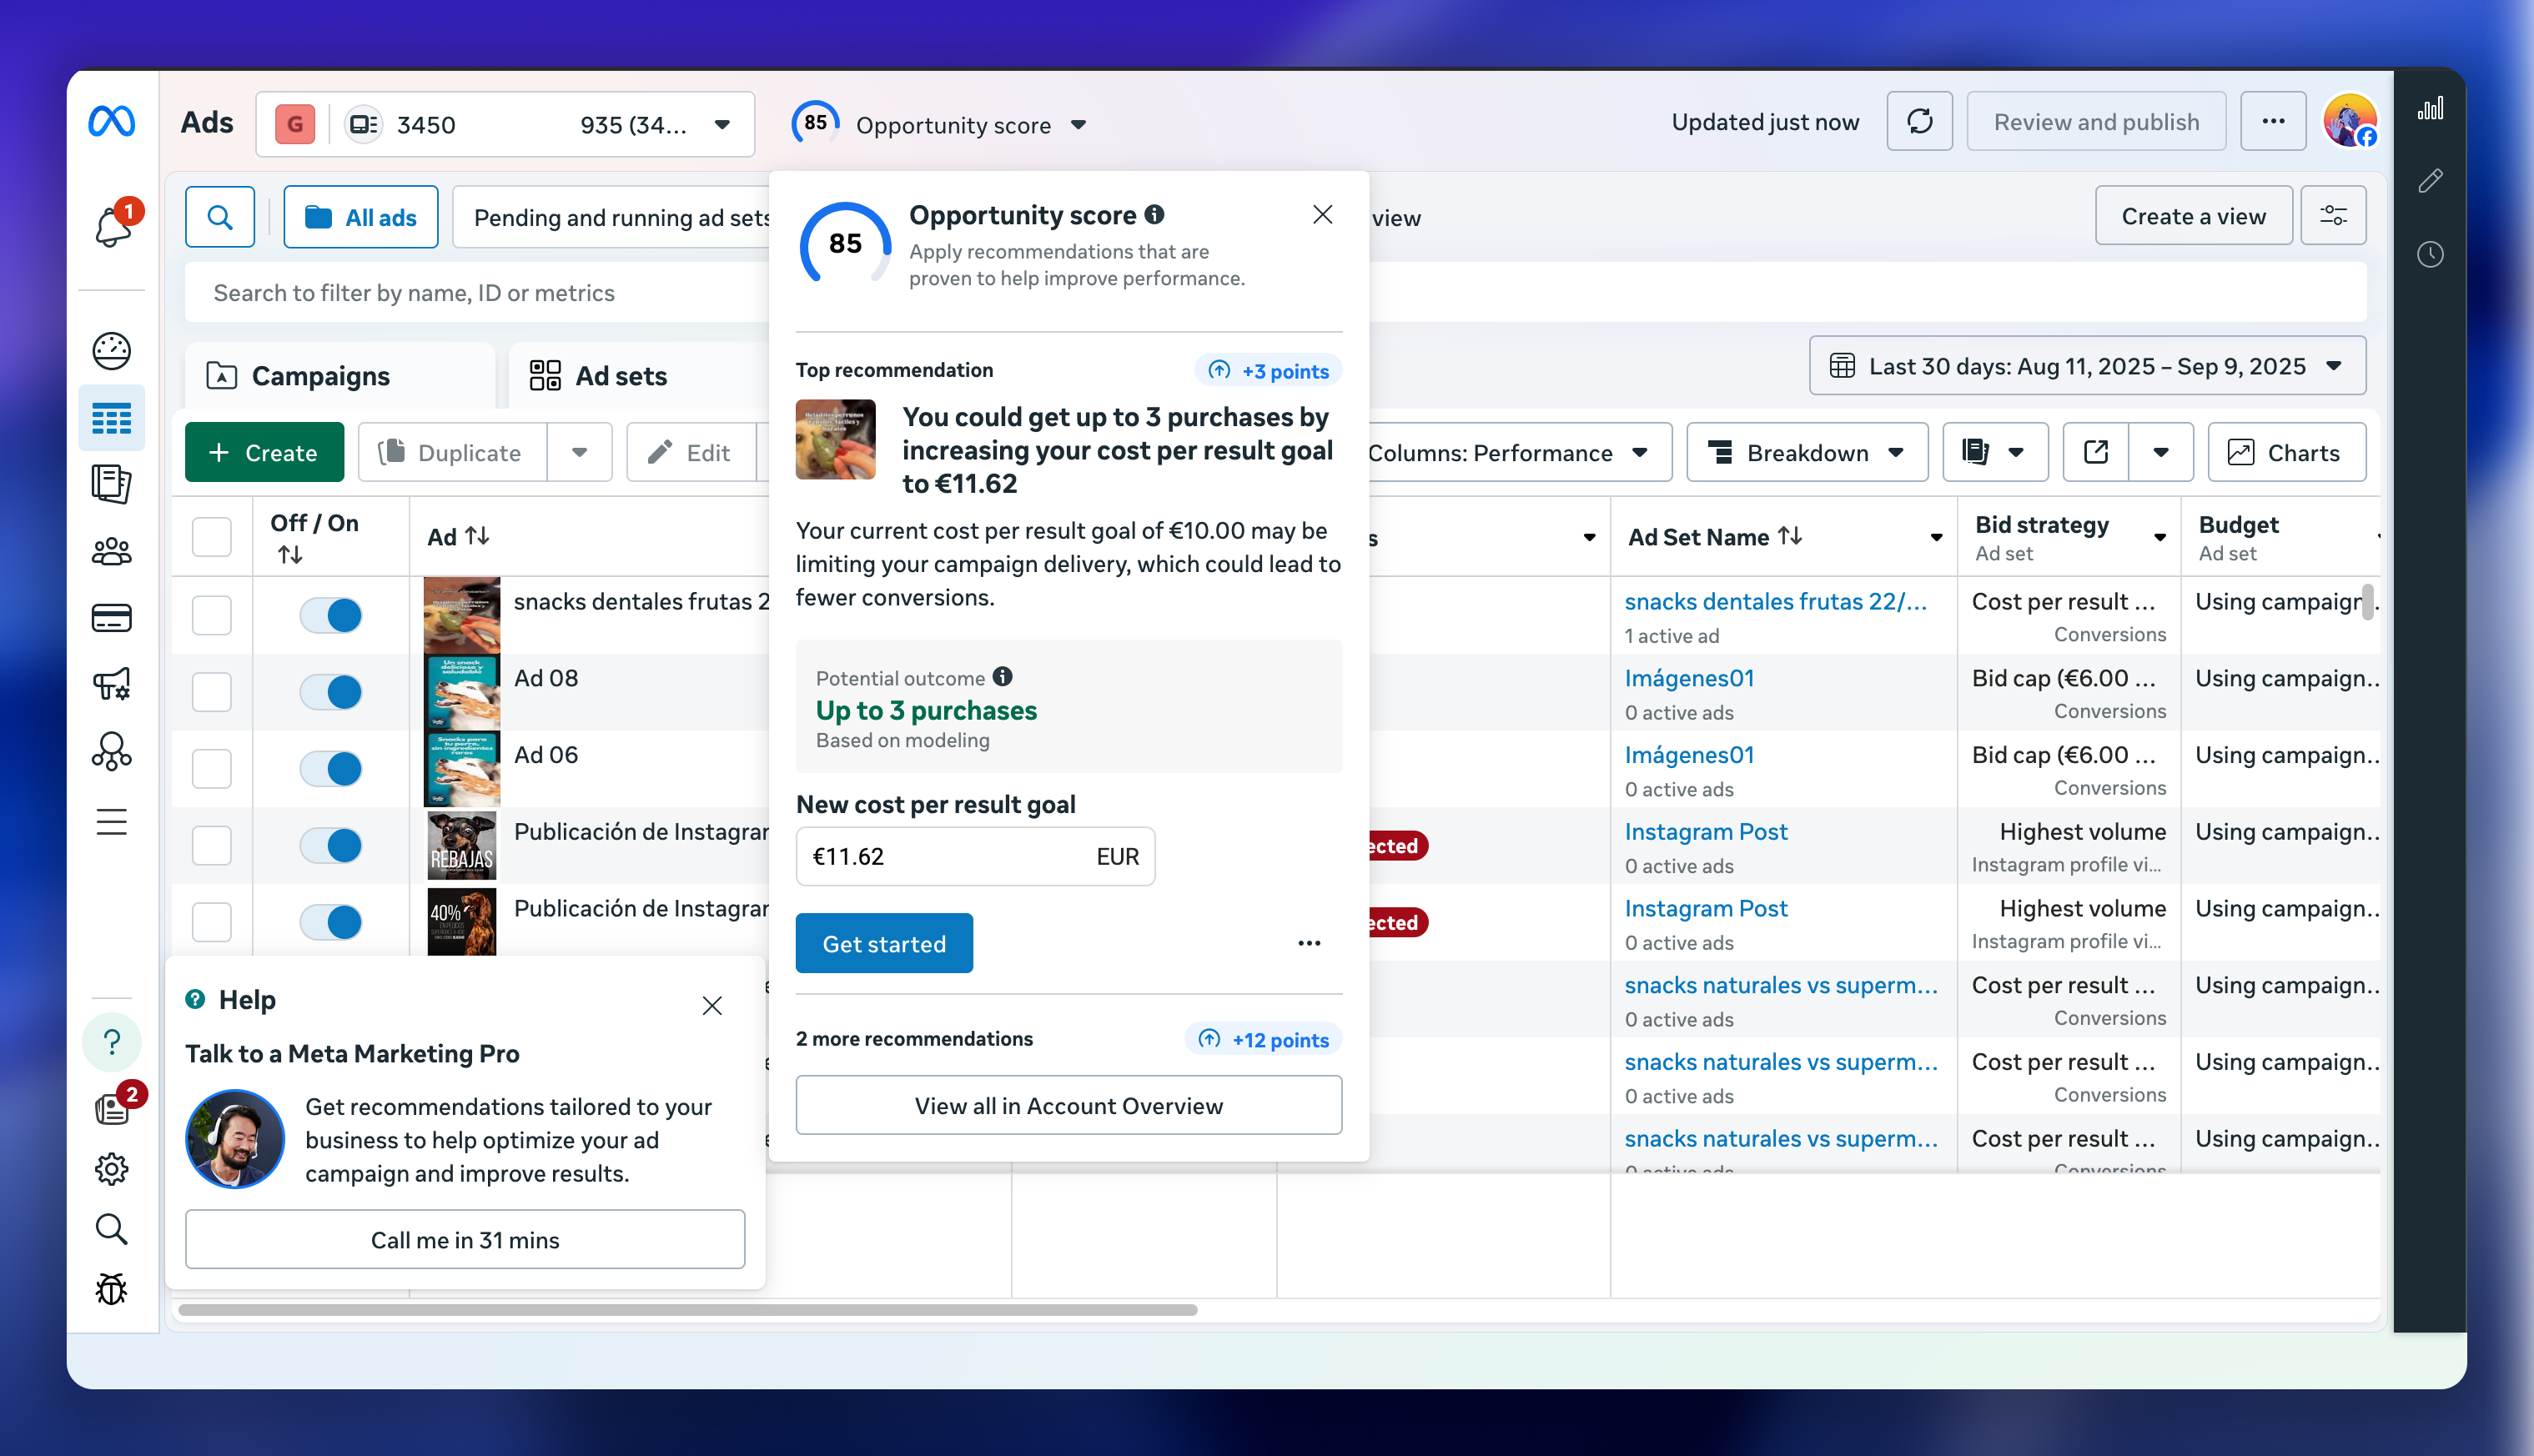
Task: Click the Get started button
Action: pos(884,943)
